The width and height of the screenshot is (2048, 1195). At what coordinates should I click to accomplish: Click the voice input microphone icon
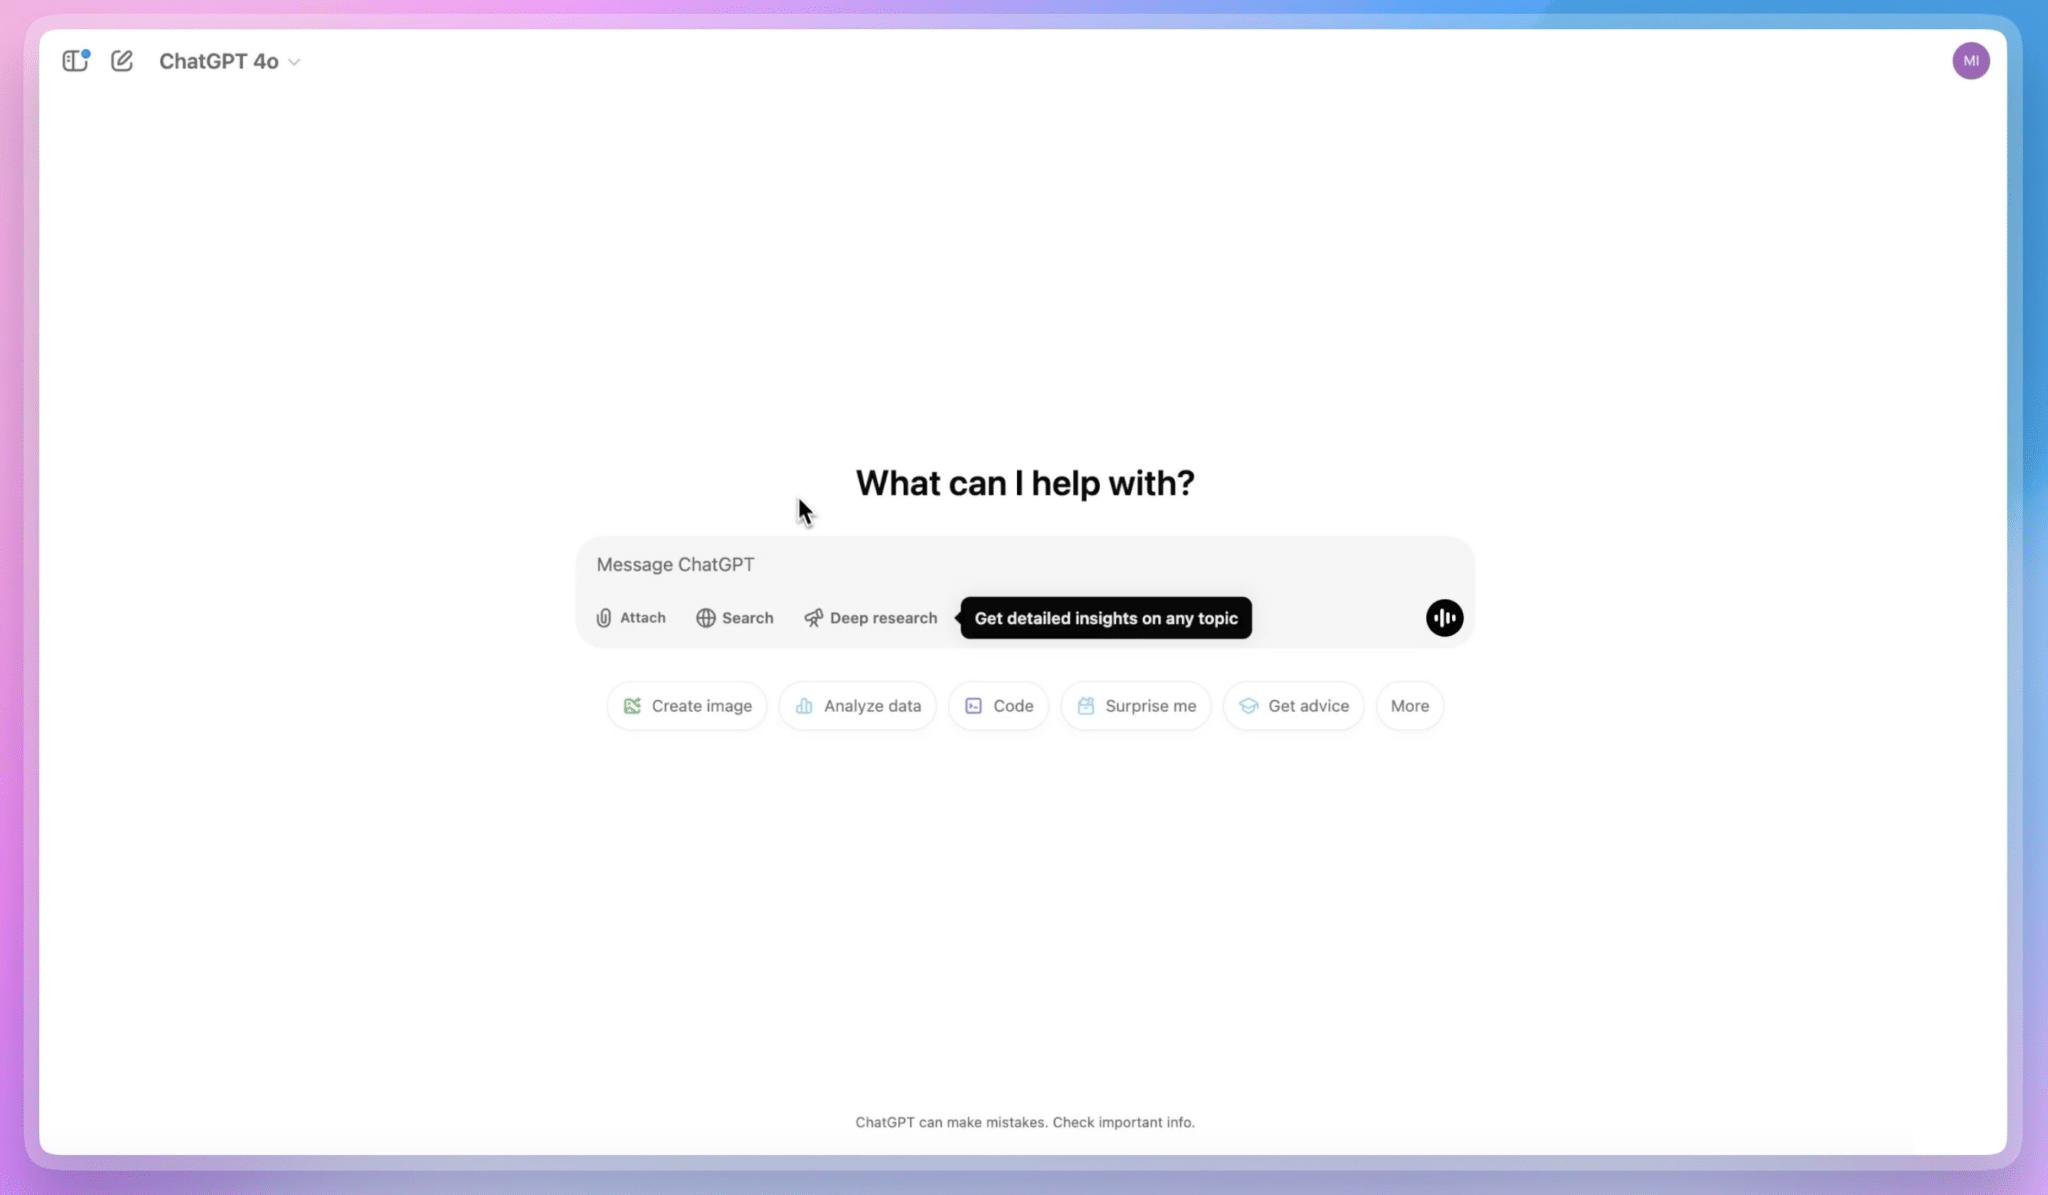(1445, 617)
